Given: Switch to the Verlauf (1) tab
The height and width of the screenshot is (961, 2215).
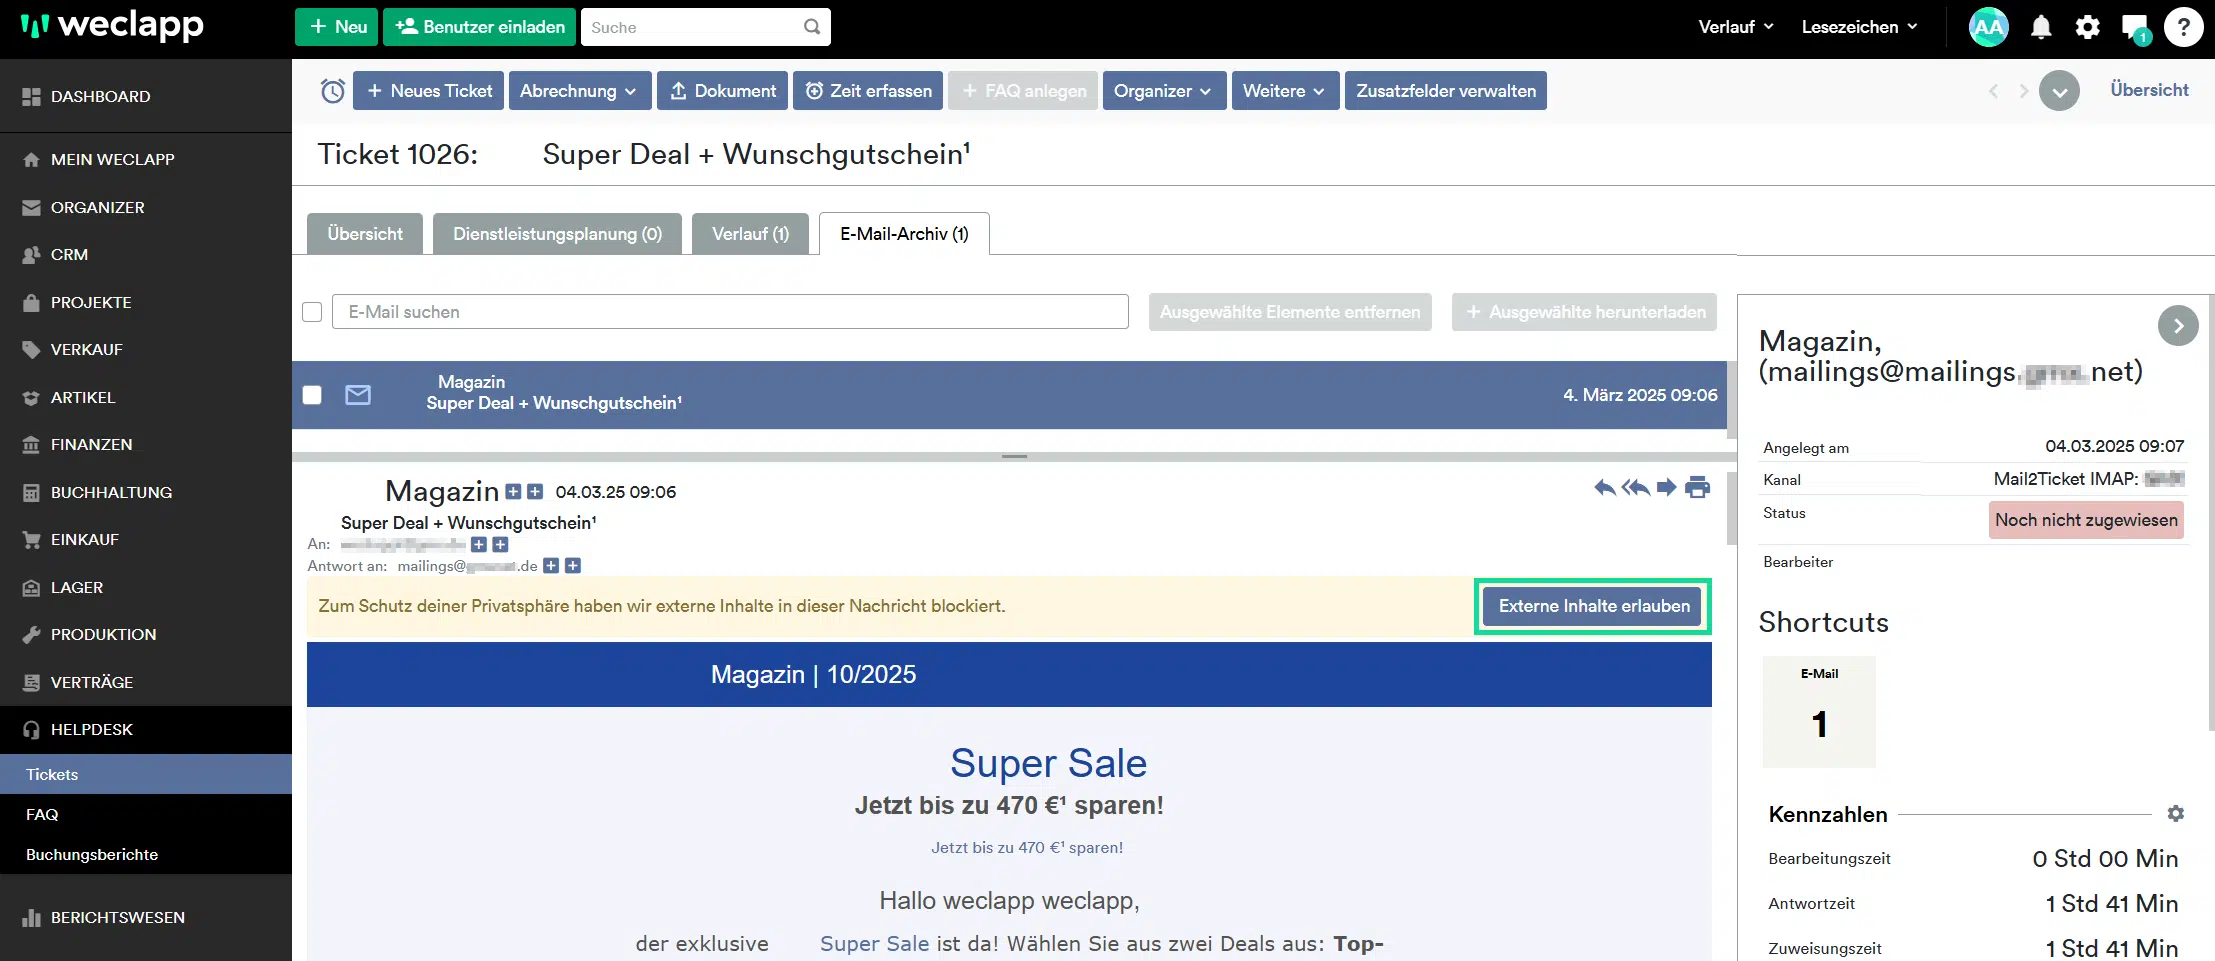Looking at the screenshot, I should [750, 234].
